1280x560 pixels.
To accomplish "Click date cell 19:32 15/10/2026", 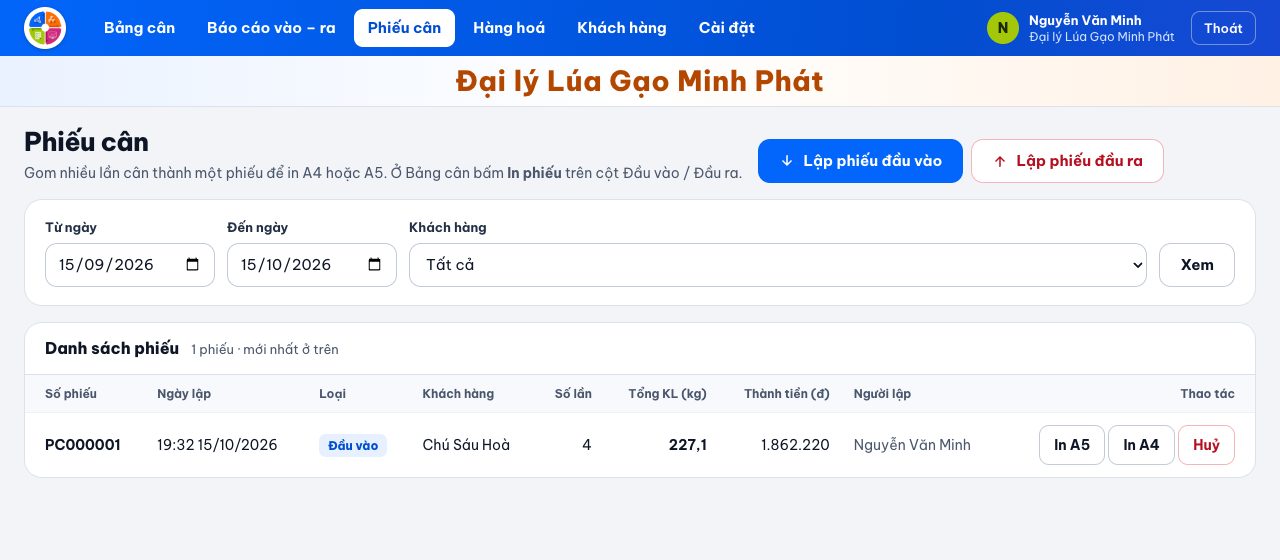I will click(x=217, y=445).
